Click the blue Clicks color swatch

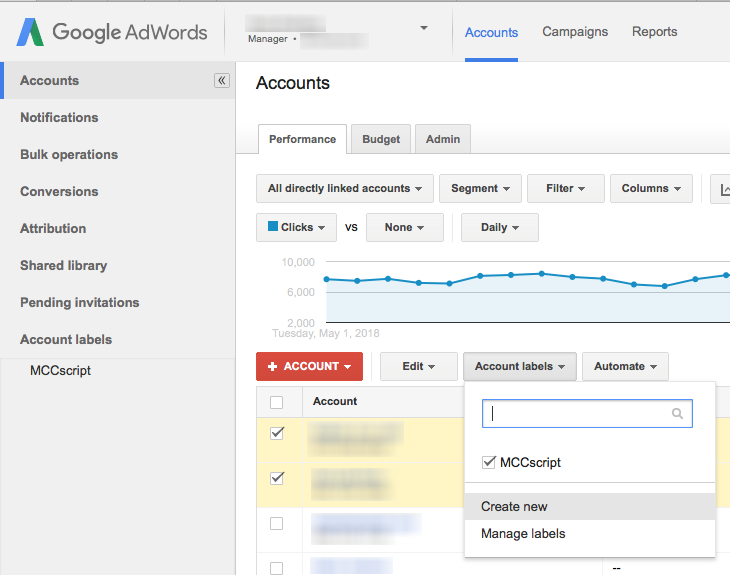click(x=273, y=226)
